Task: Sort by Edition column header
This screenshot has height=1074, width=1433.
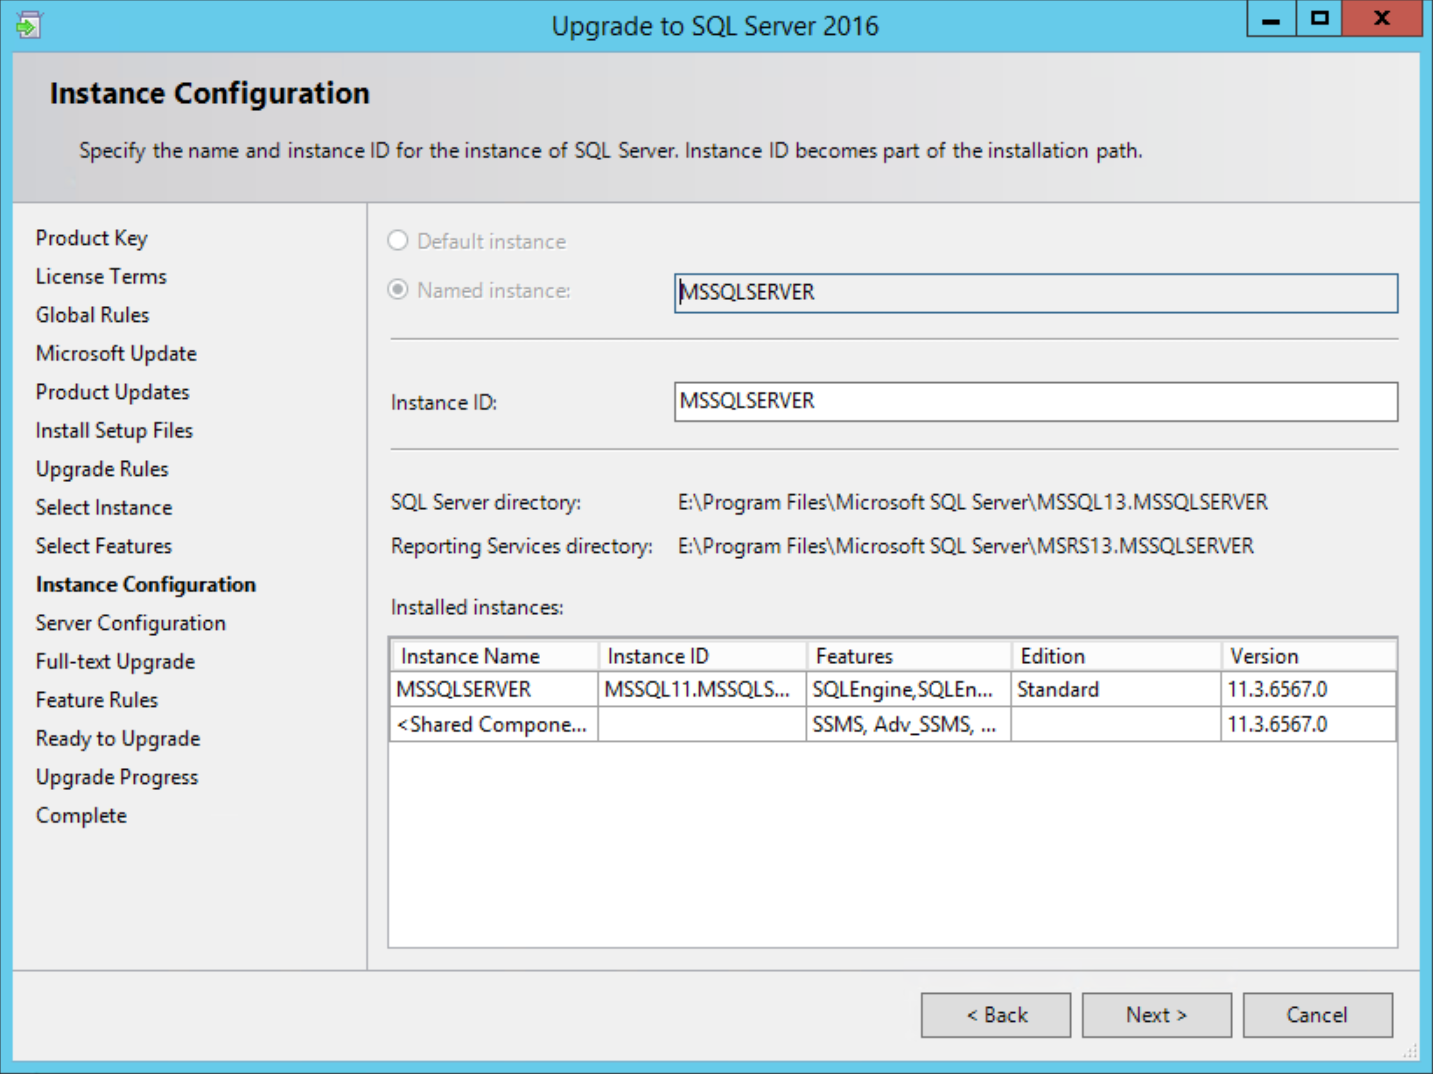Action: click(x=1116, y=656)
